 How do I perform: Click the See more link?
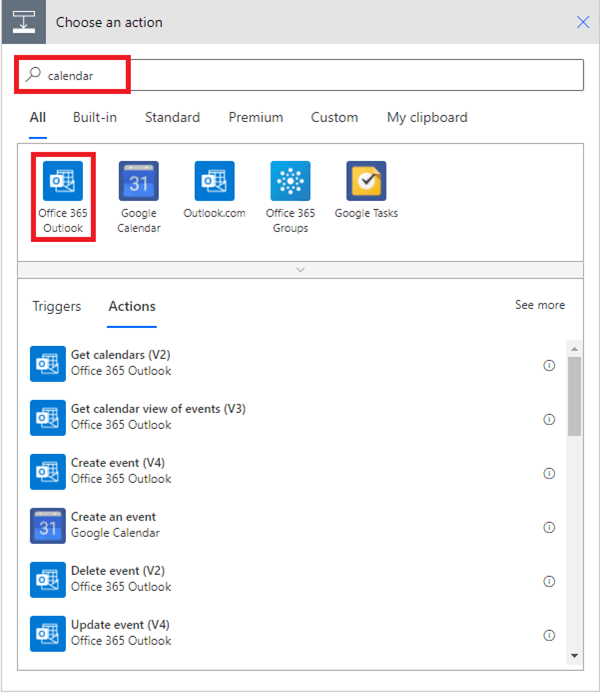[x=539, y=305]
